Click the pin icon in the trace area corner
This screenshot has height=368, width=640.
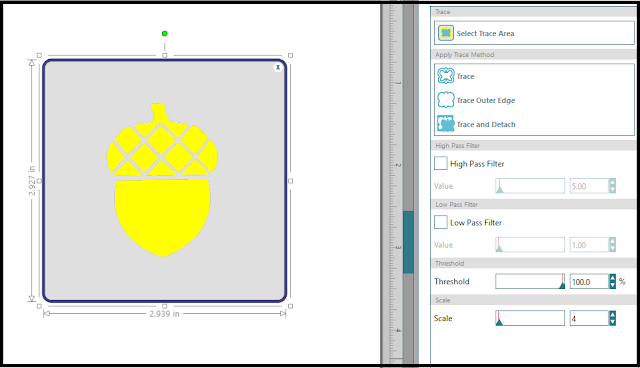[x=278, y=67]
